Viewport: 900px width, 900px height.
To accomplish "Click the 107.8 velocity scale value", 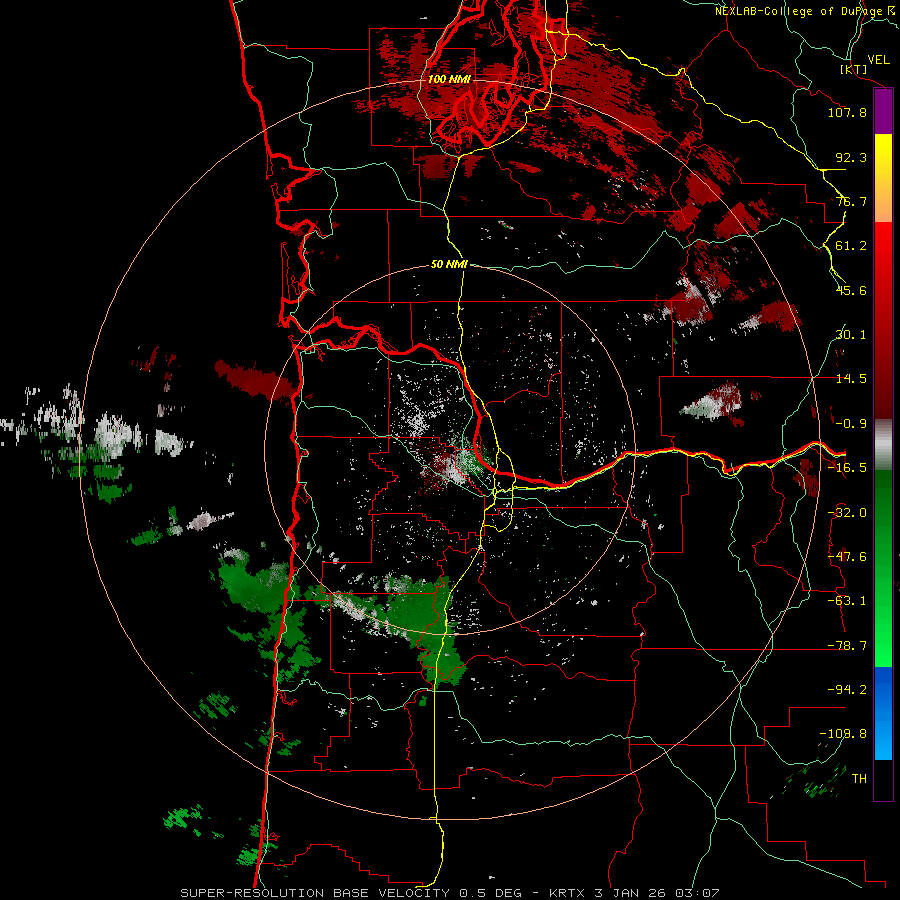I will pos(847,112).
